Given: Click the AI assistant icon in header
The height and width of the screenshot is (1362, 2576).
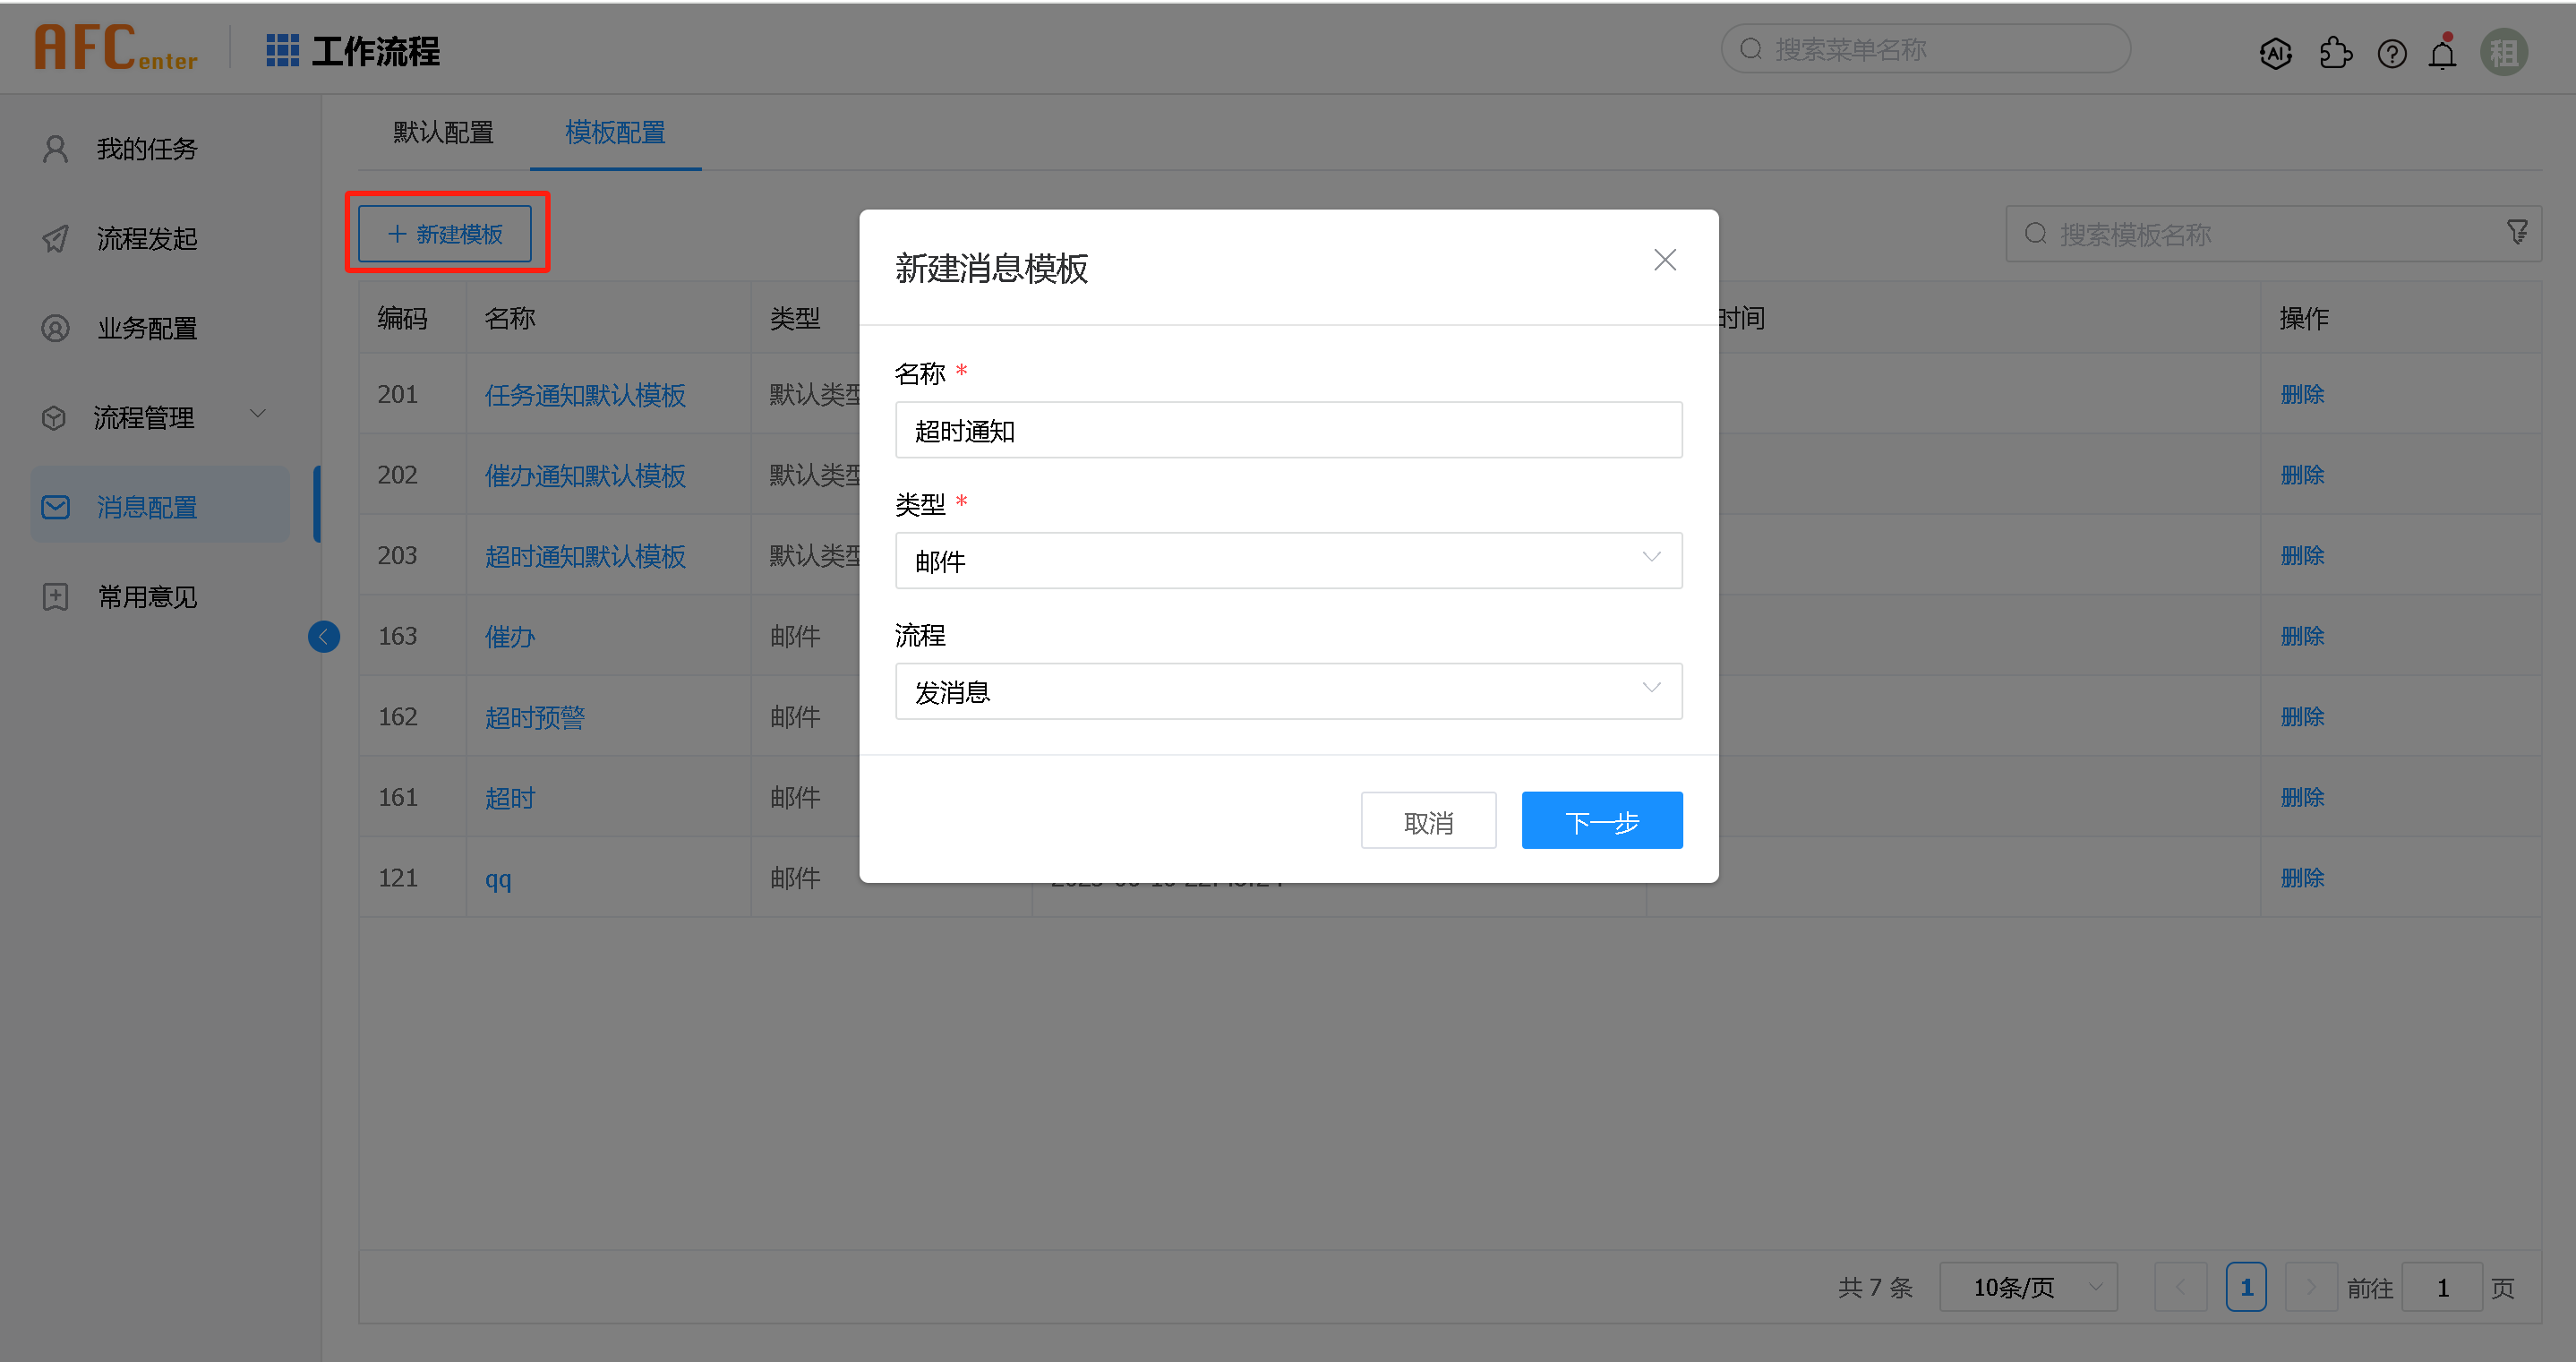Looking at the screenshot, I should tap(2275, 53).
